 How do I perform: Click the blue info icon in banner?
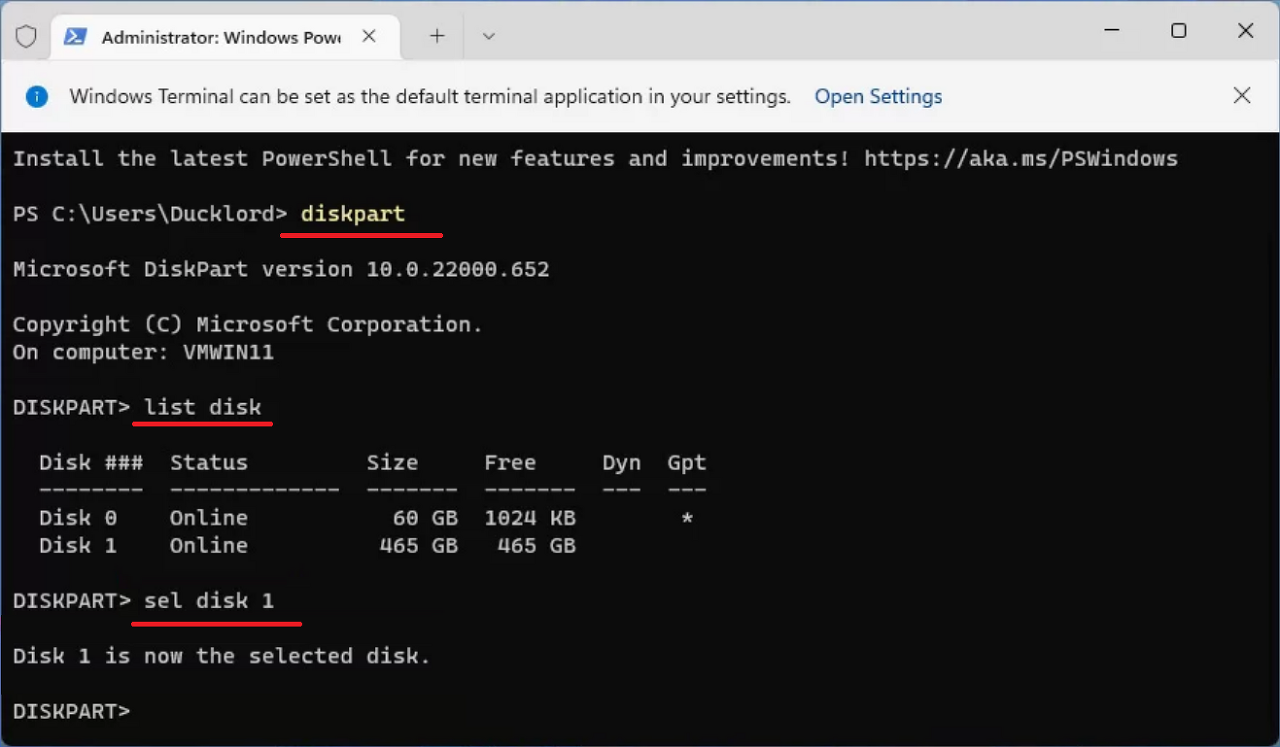(x=36, y=97)
